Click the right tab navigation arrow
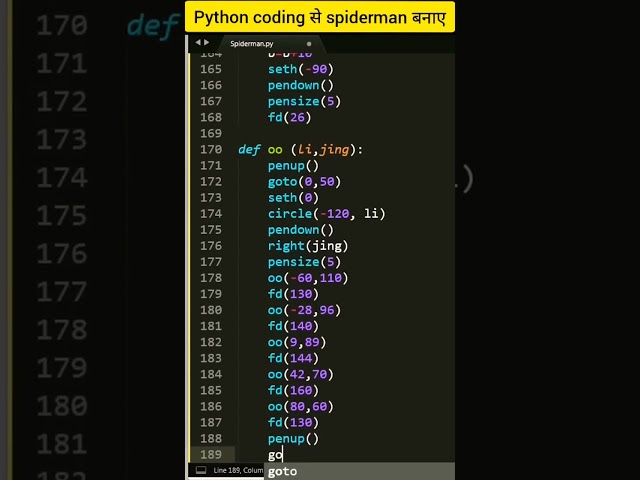Screen dimensions: 640x480 pyautogui.click(x=207, y=42)
